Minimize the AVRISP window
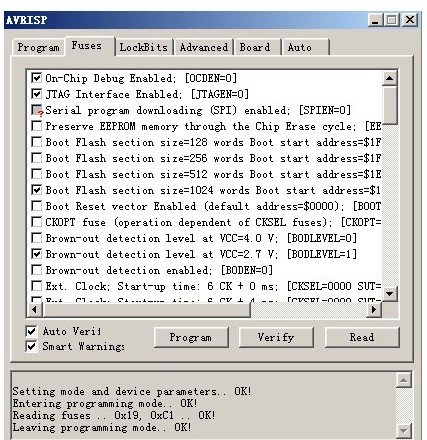 coord(375,21)
